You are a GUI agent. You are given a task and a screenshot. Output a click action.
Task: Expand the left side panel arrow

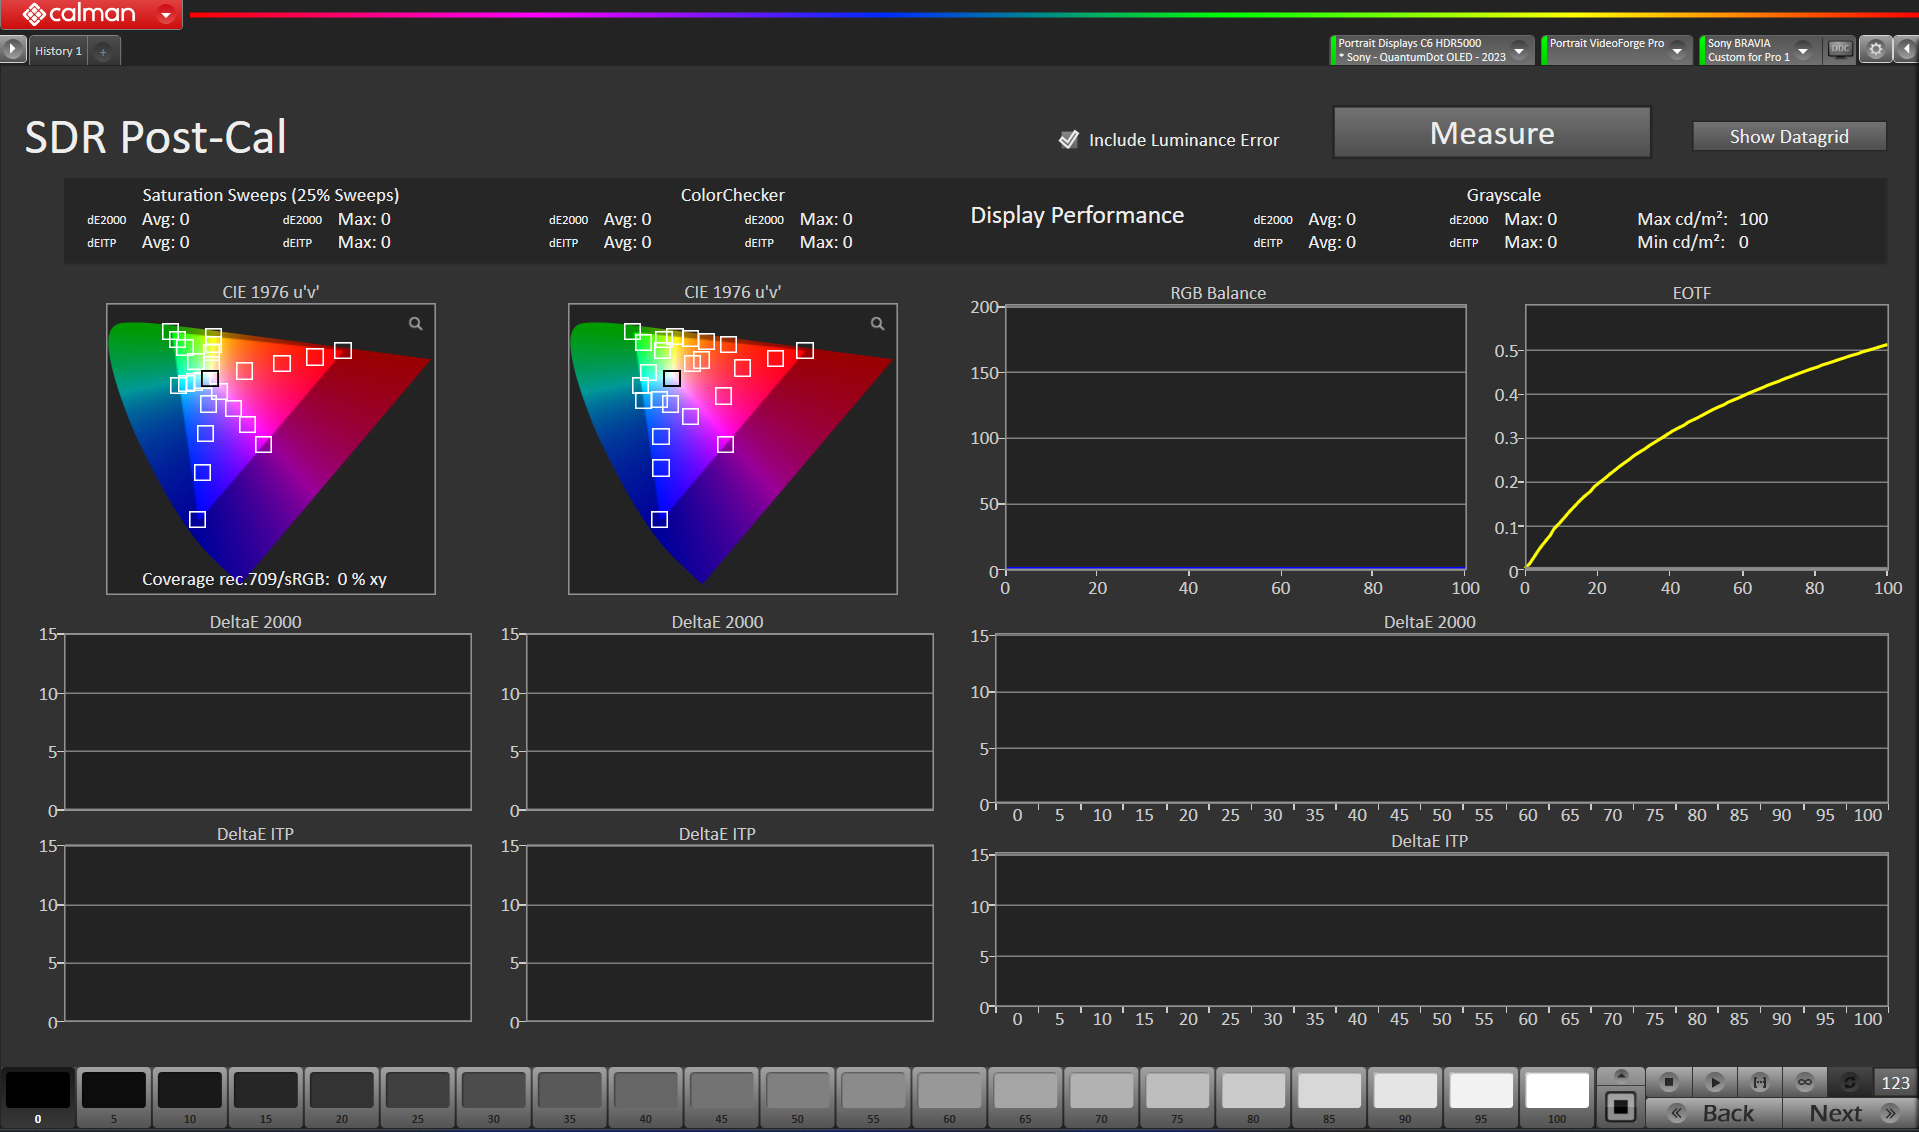pos(12,49)
